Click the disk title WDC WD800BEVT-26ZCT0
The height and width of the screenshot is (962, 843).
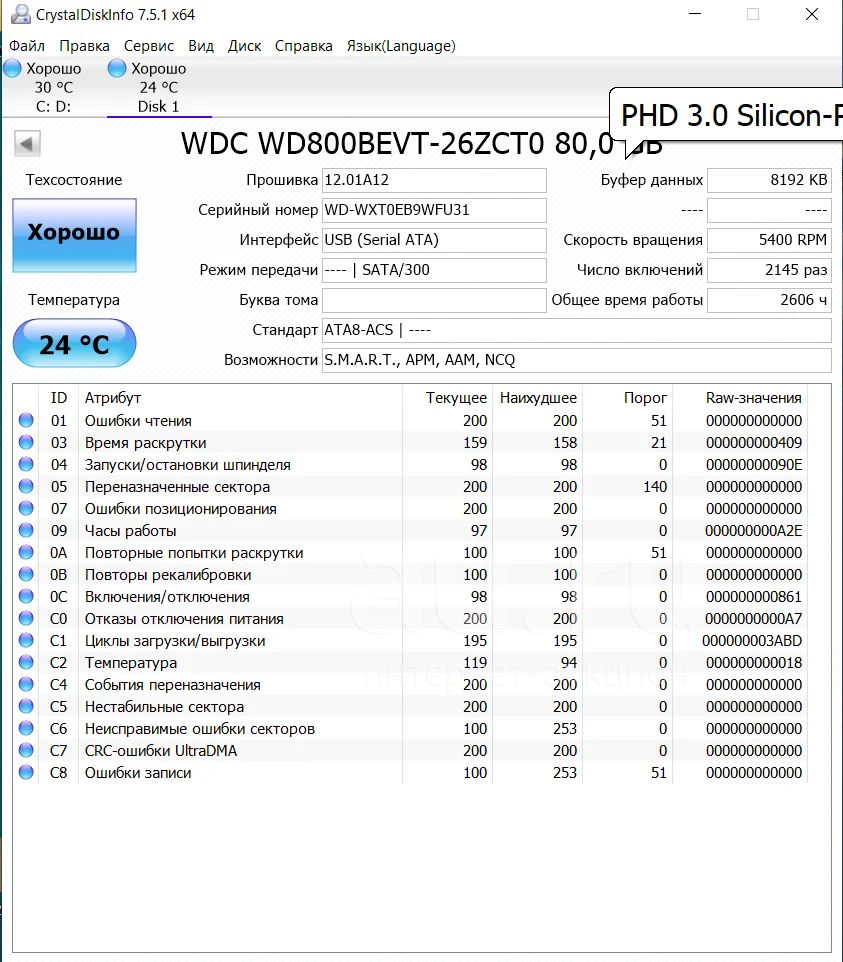pos(362,144)
